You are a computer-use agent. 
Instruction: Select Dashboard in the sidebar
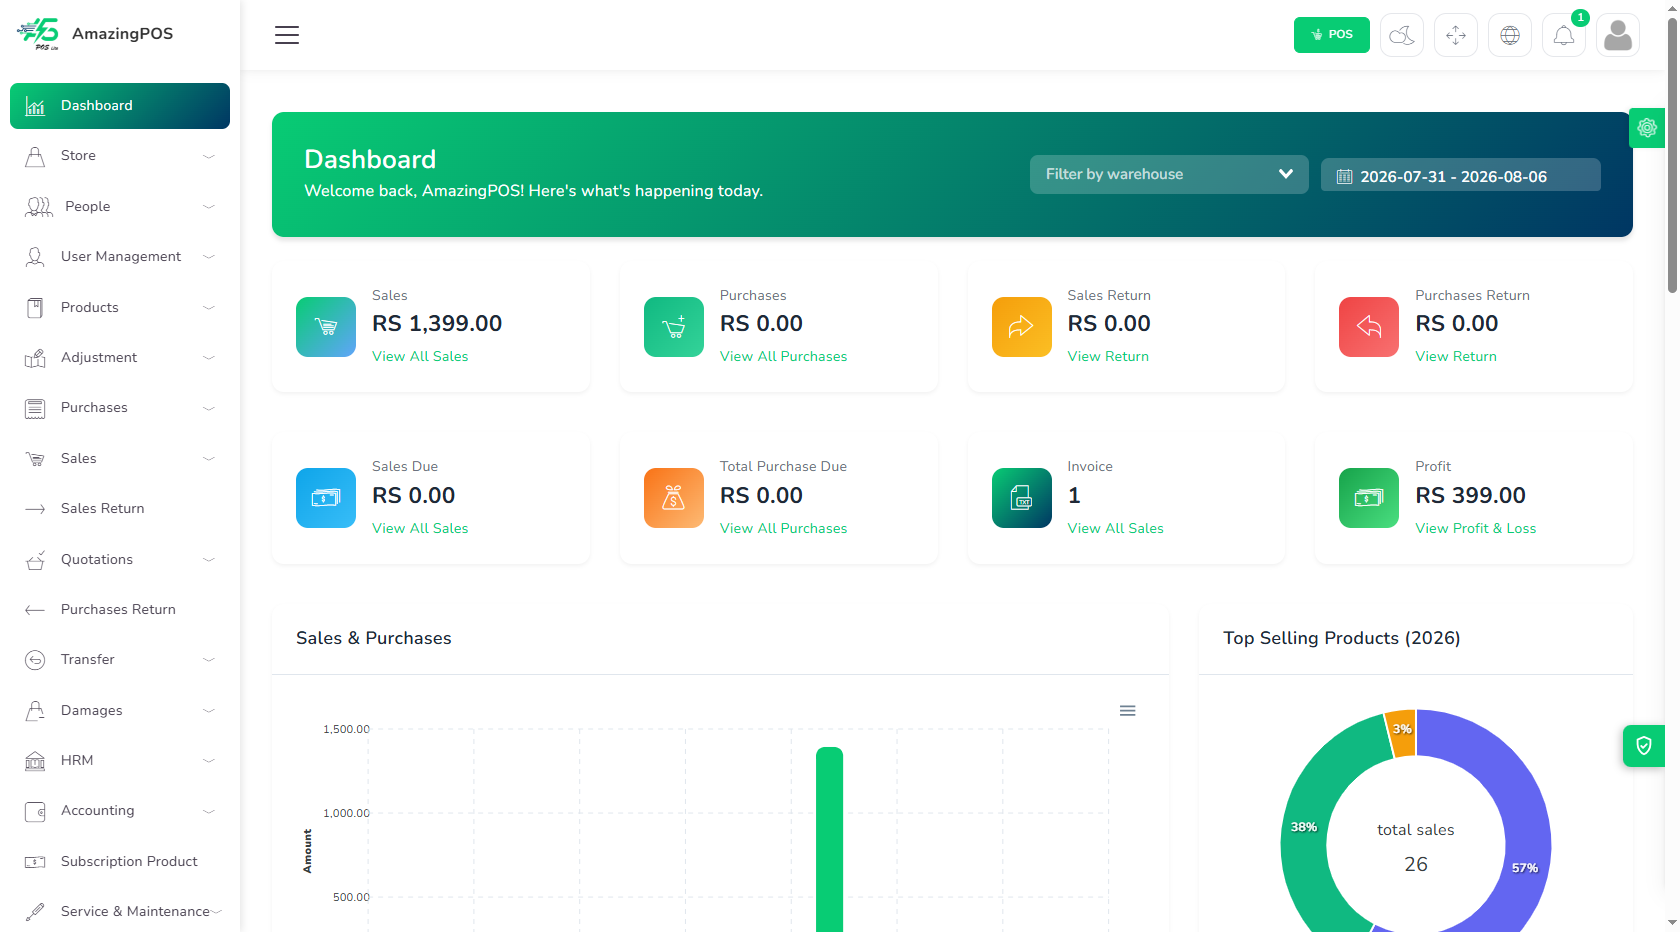point(120,106)
